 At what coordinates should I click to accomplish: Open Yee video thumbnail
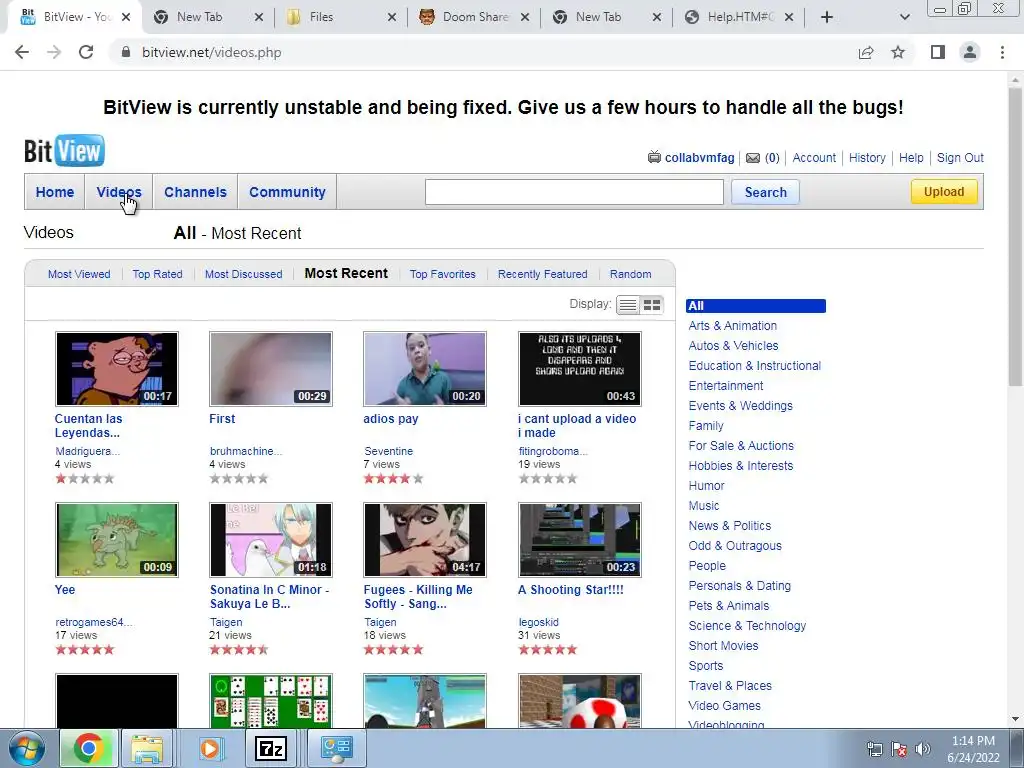[117, 540]
